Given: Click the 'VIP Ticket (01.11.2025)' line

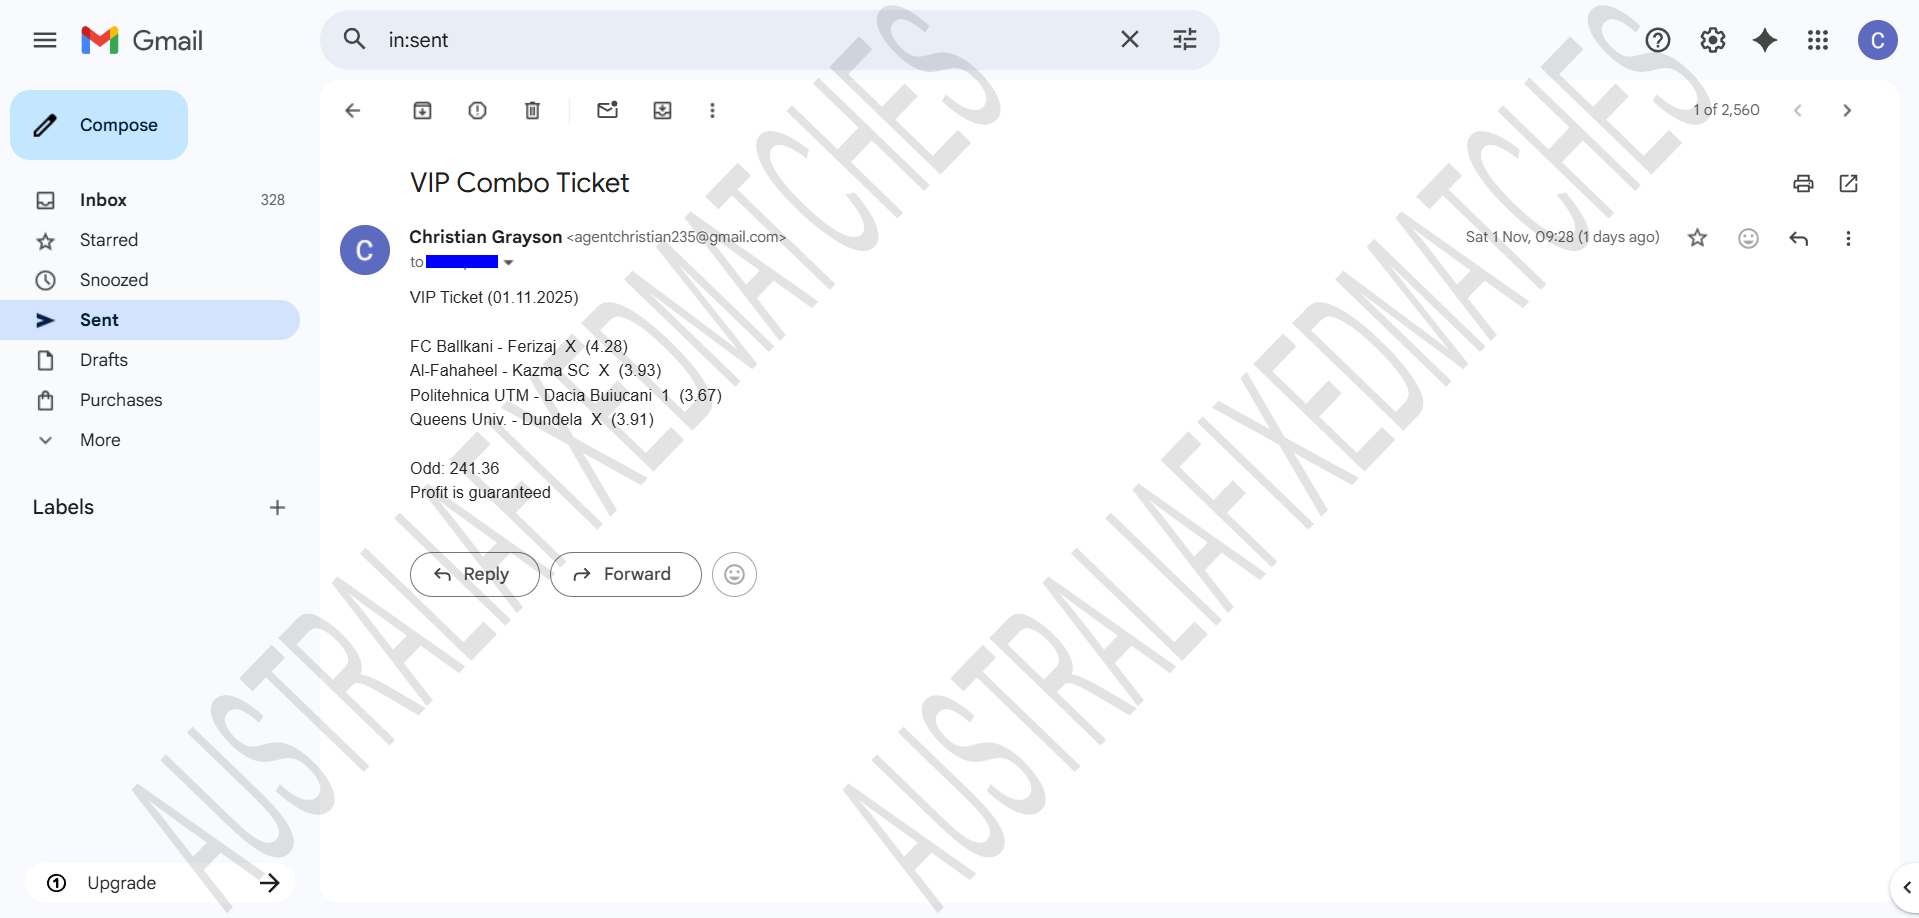Looking at the screenshot, I should tap(494, 297).
